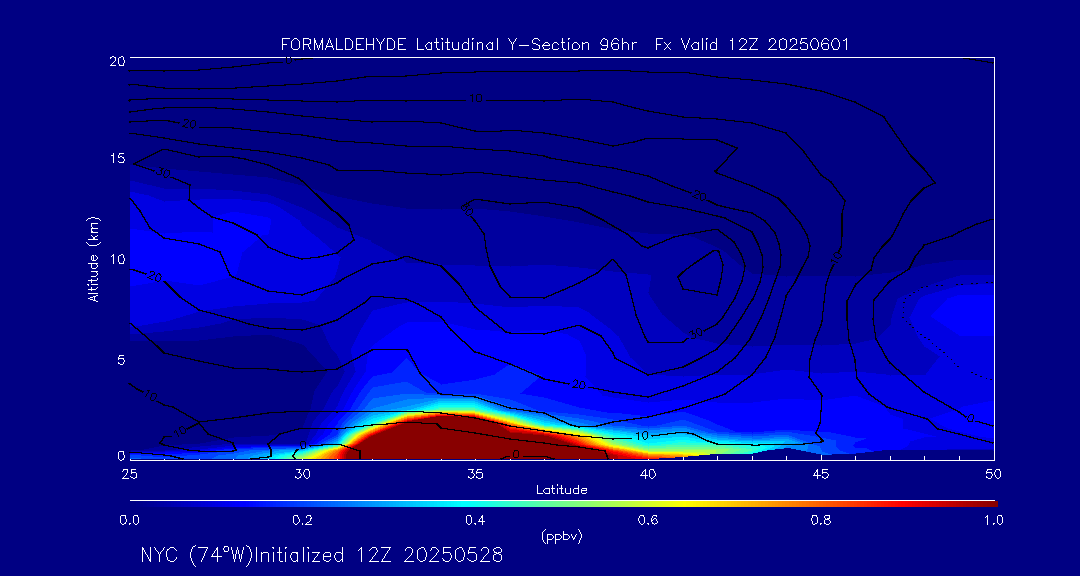Click the latitude tick label "30"
The image size is (1080, 576).
[302, 473]
